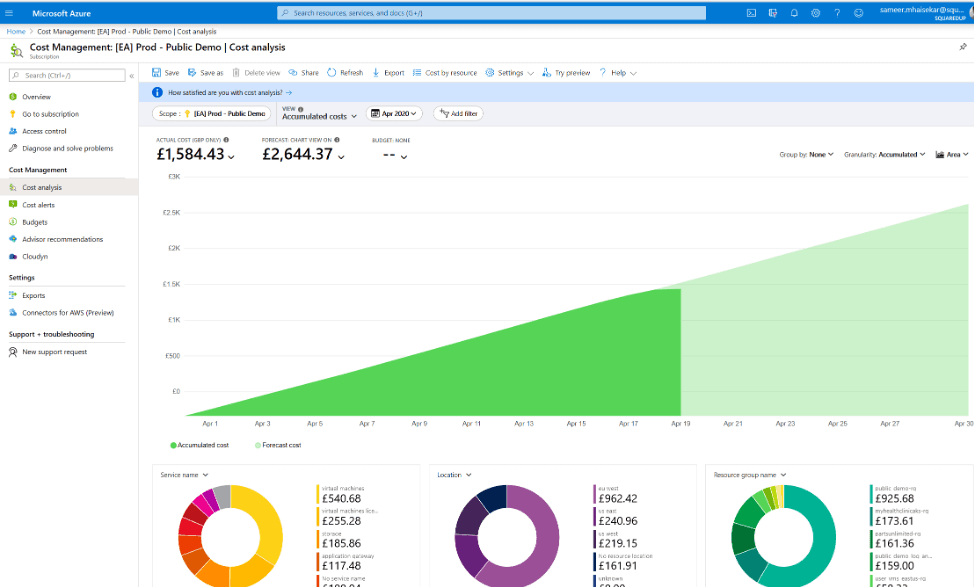Open Diagnose and solve problems
This screenshot has width=974, height=587.
point(69,148)
